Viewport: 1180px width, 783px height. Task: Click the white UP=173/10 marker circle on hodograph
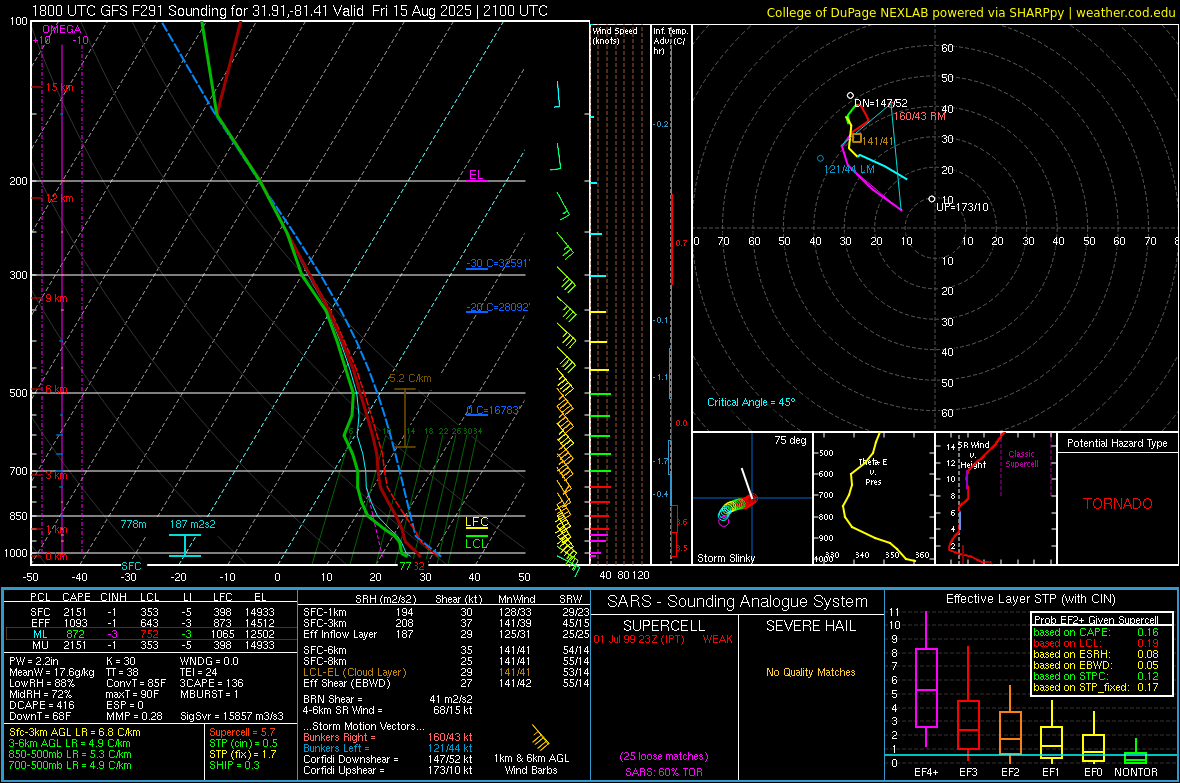pyautogui.click(x=932, y=200)
